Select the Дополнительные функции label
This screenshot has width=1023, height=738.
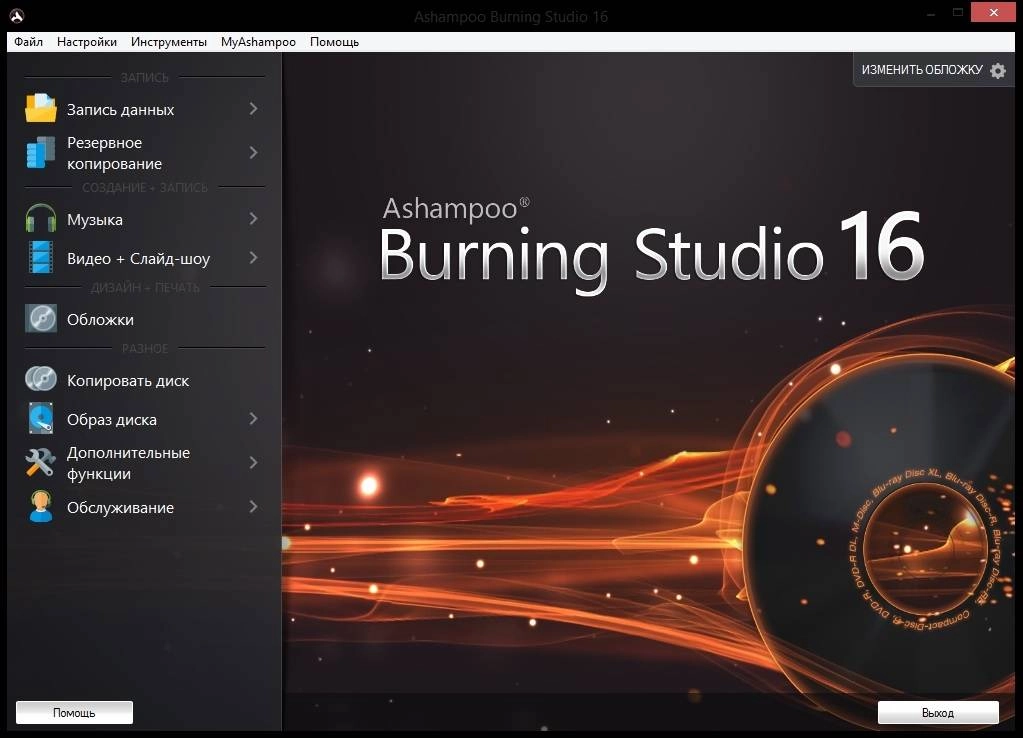[x=128, y=463]
